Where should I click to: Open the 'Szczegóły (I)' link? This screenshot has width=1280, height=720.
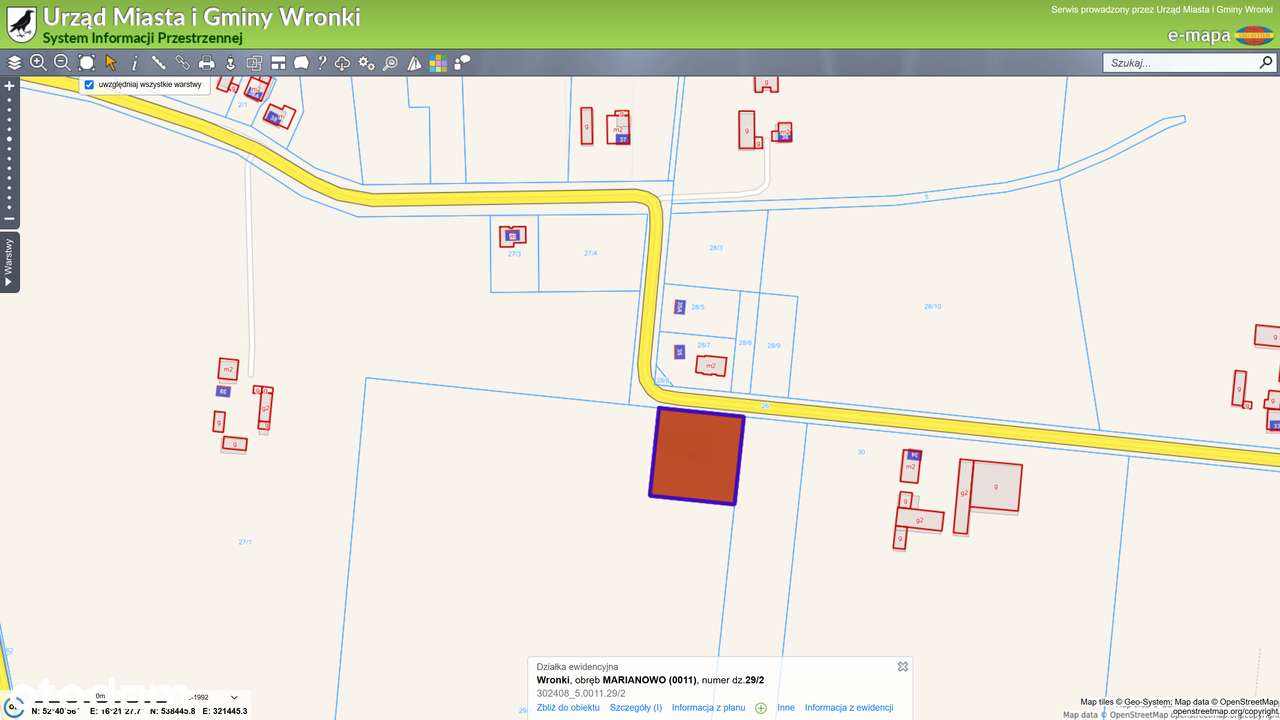pos(636,708)
